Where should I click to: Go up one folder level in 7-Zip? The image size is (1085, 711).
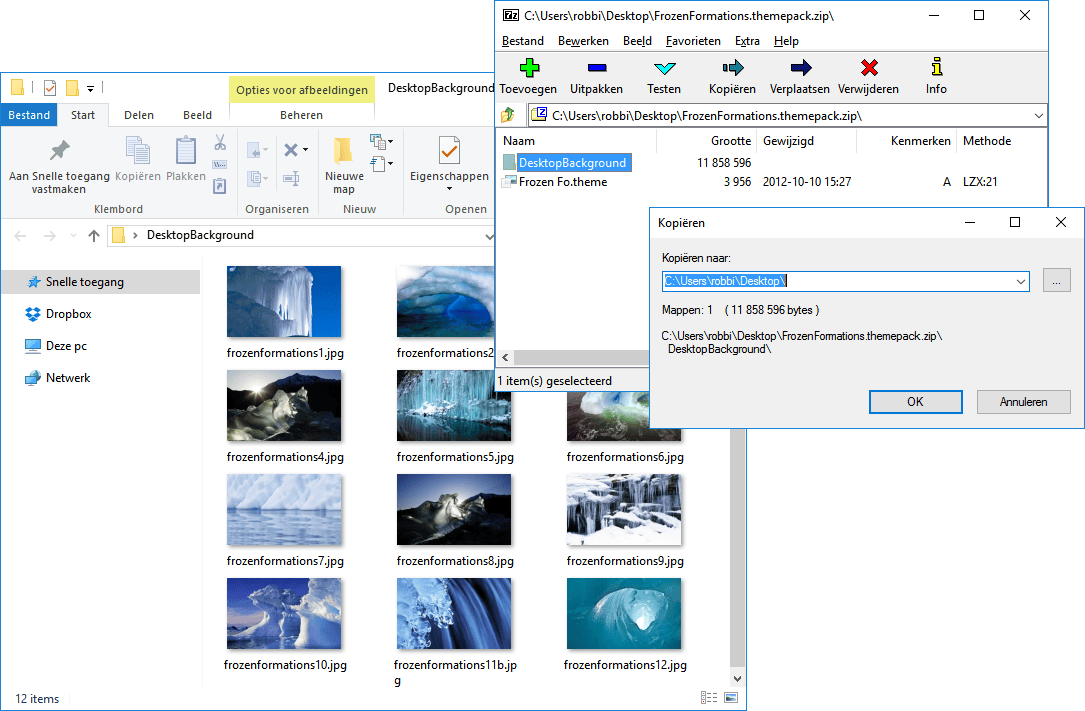pos(508,116)
